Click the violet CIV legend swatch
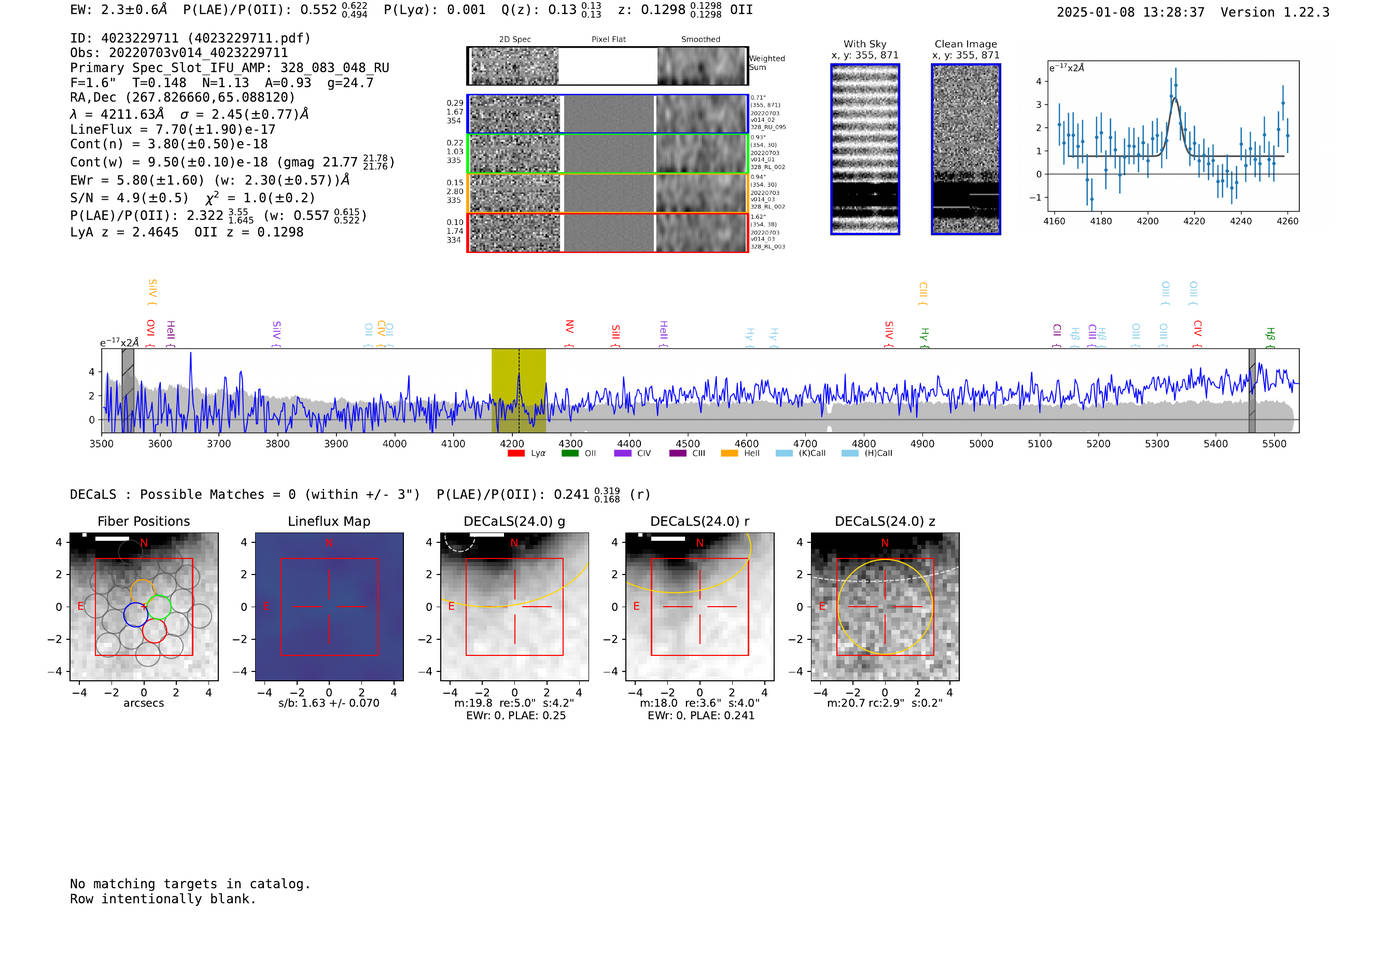 pyautogui.click(x=623, y=453)
